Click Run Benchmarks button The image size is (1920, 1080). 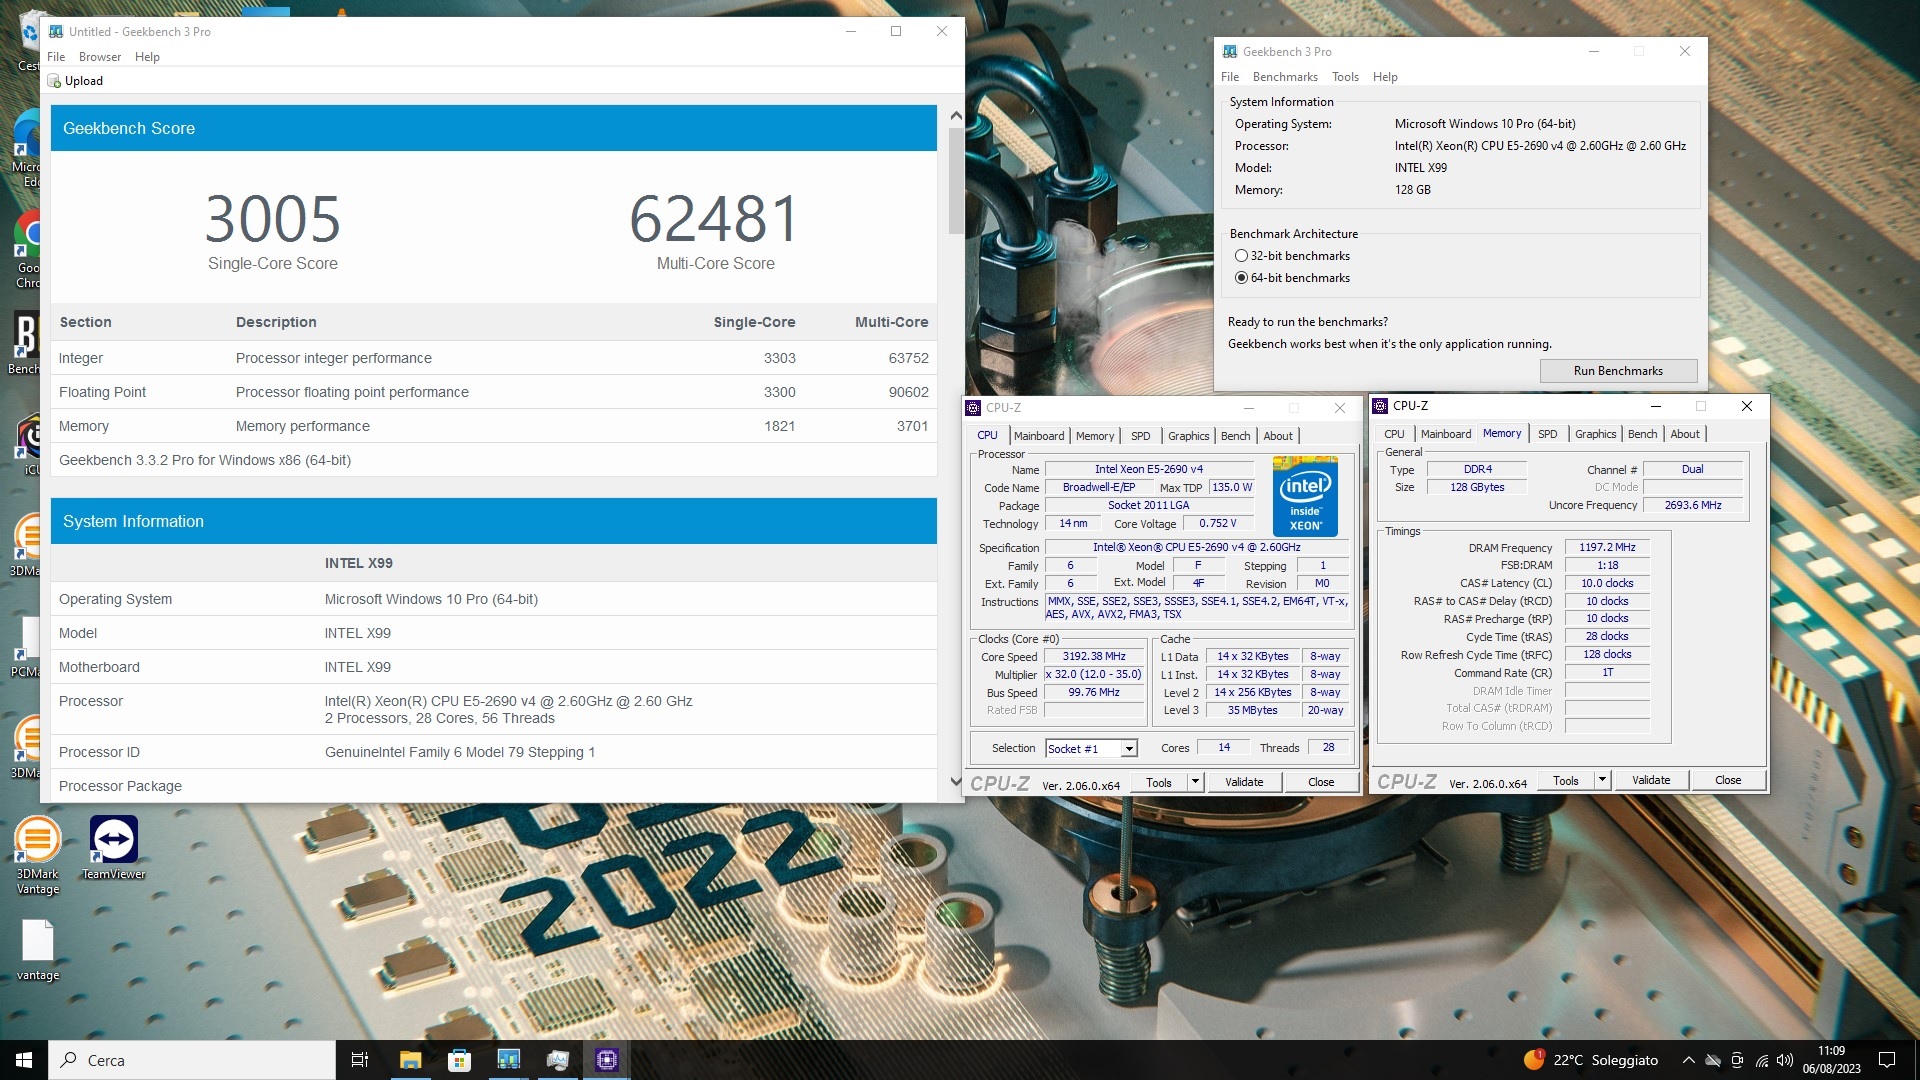pos(1618,371)
